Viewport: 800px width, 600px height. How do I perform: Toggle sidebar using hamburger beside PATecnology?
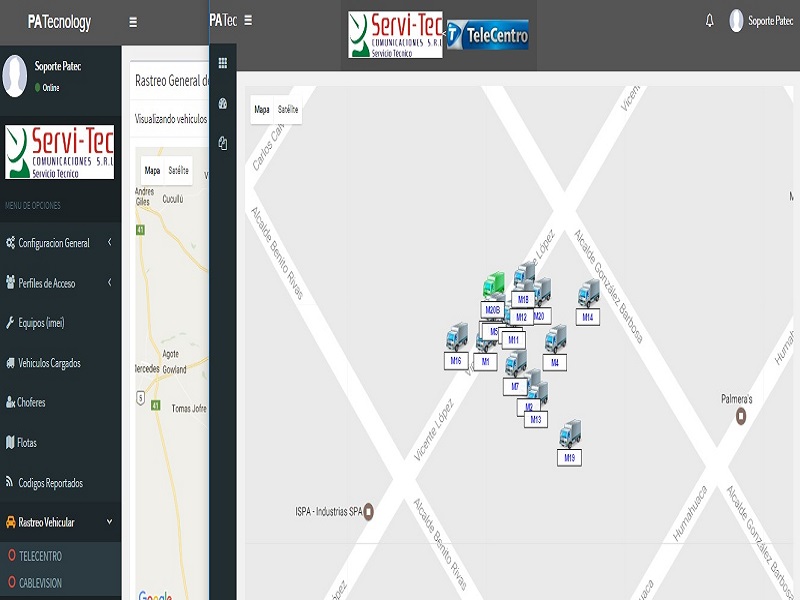point(133,22)
